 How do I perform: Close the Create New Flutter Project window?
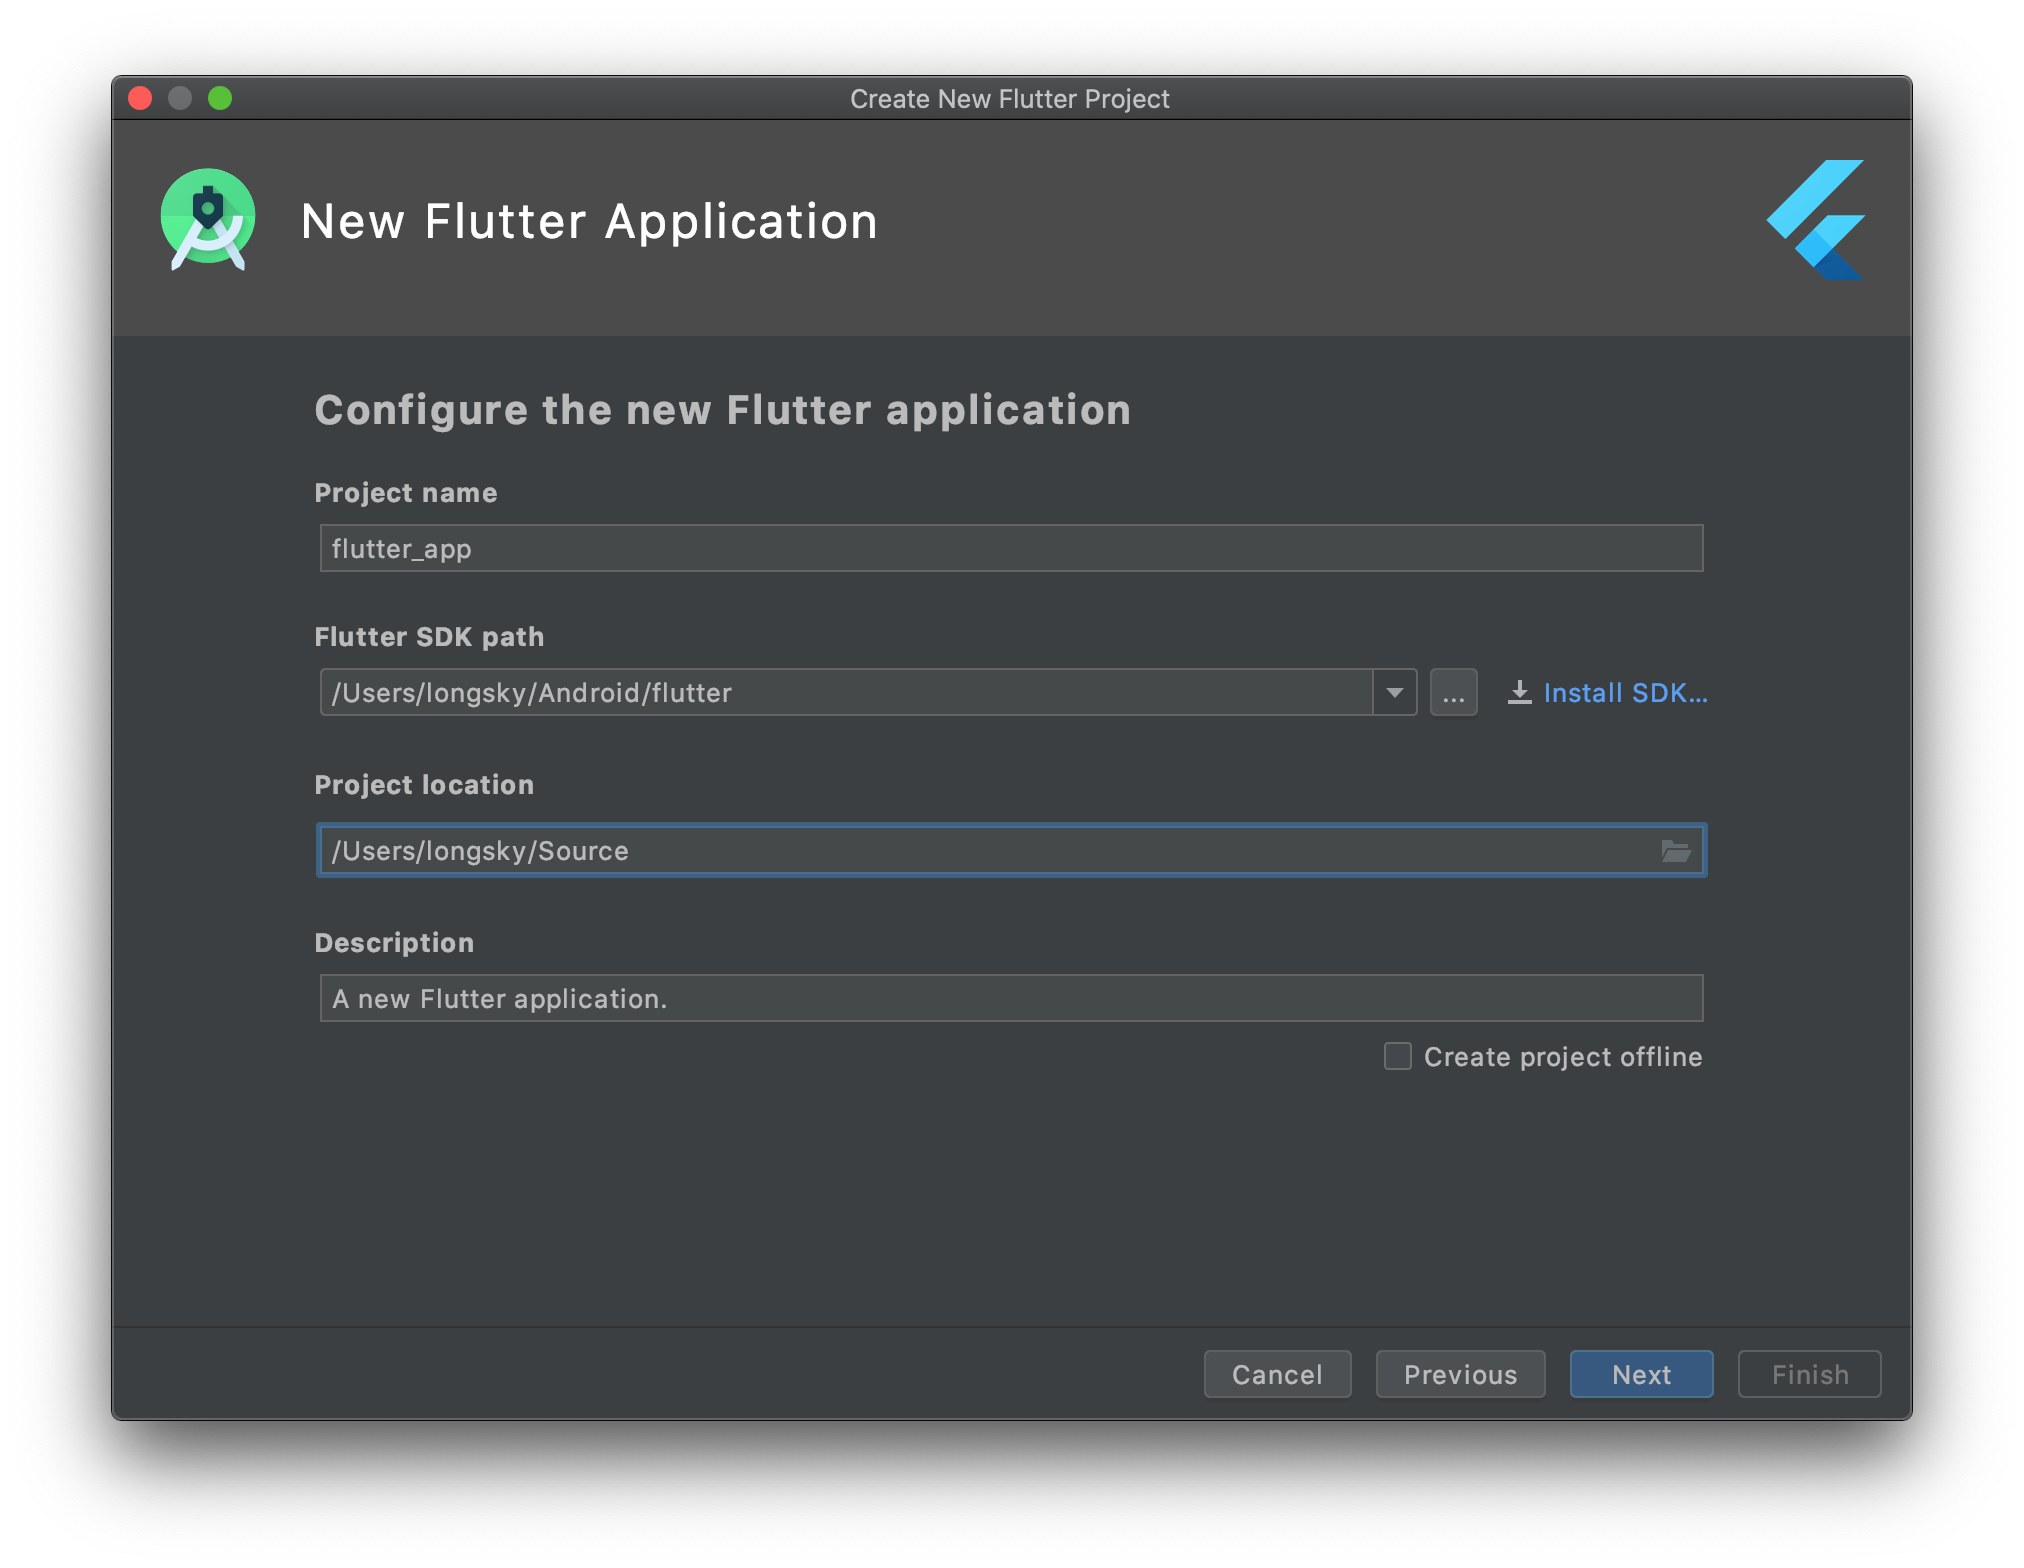(x=140, y=98)
